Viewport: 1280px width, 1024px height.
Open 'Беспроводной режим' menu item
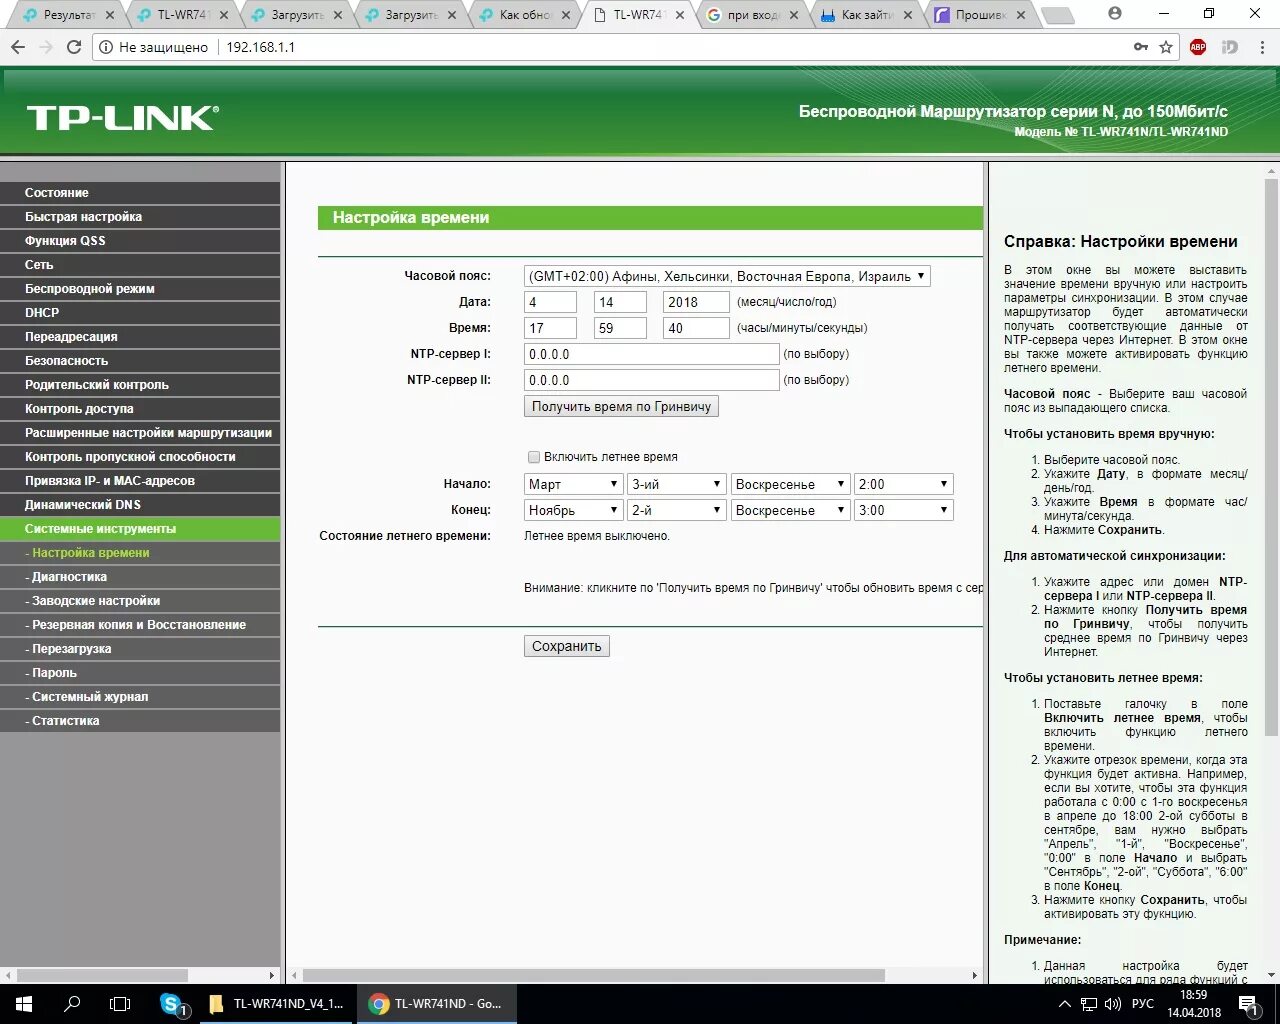coord(140,289)
